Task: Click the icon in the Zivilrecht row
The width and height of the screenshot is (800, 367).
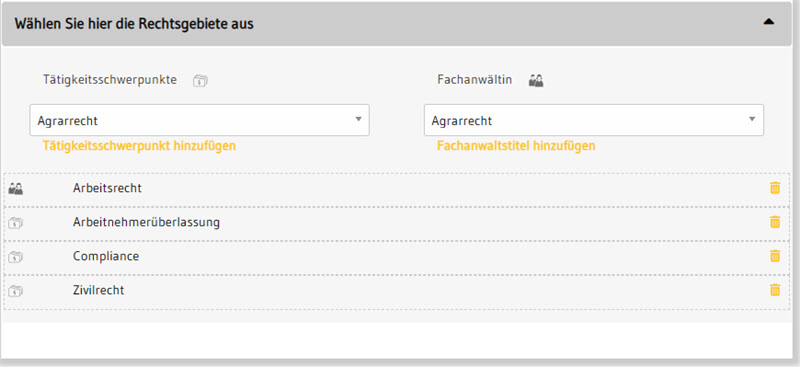Action: tap(16, 291)
